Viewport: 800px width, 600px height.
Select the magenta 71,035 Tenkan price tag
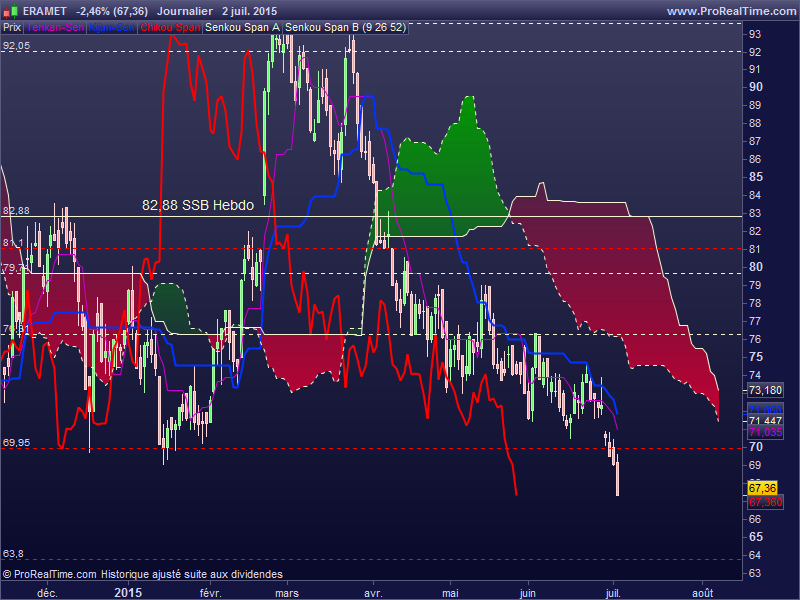(765, 433)
